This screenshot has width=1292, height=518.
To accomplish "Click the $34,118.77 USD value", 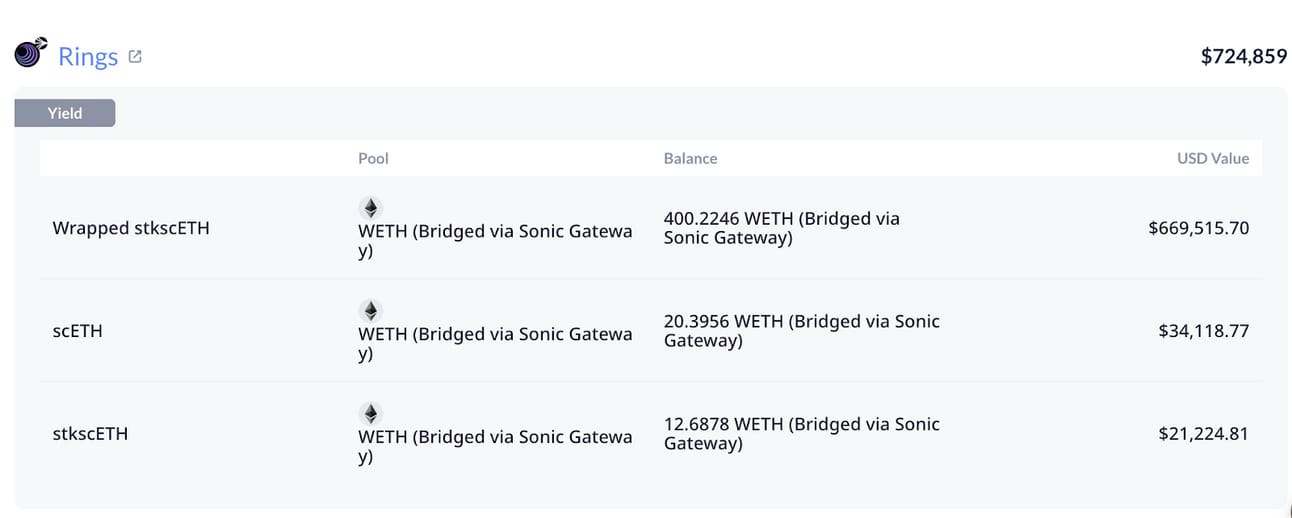I will click(x=1204, y=331).
